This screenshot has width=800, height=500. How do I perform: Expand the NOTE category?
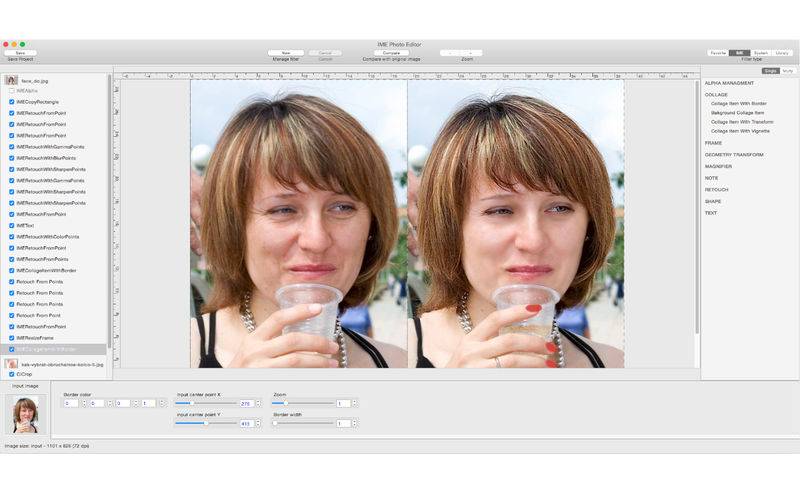pos(711,178)
